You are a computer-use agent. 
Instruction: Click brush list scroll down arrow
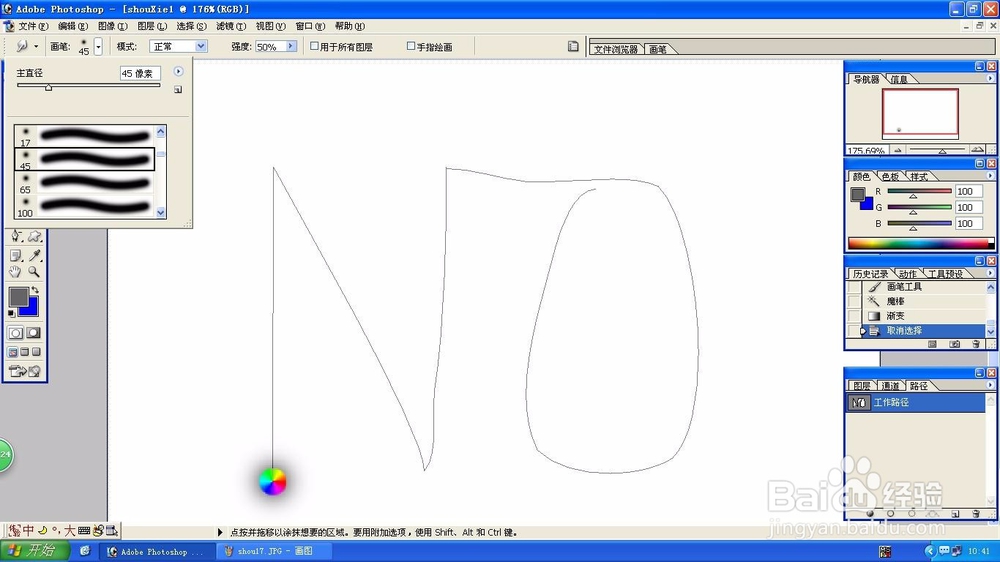(x=161, y=212)
